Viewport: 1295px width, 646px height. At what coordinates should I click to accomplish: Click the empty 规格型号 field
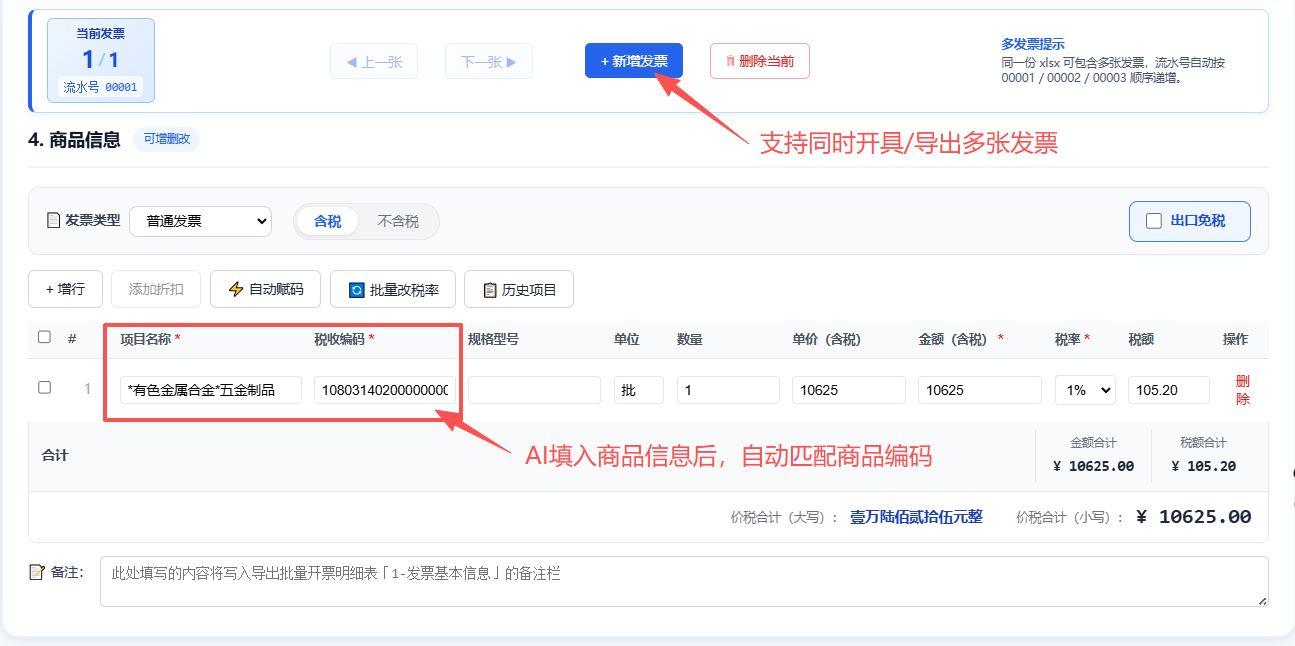[x=534, y=390]
